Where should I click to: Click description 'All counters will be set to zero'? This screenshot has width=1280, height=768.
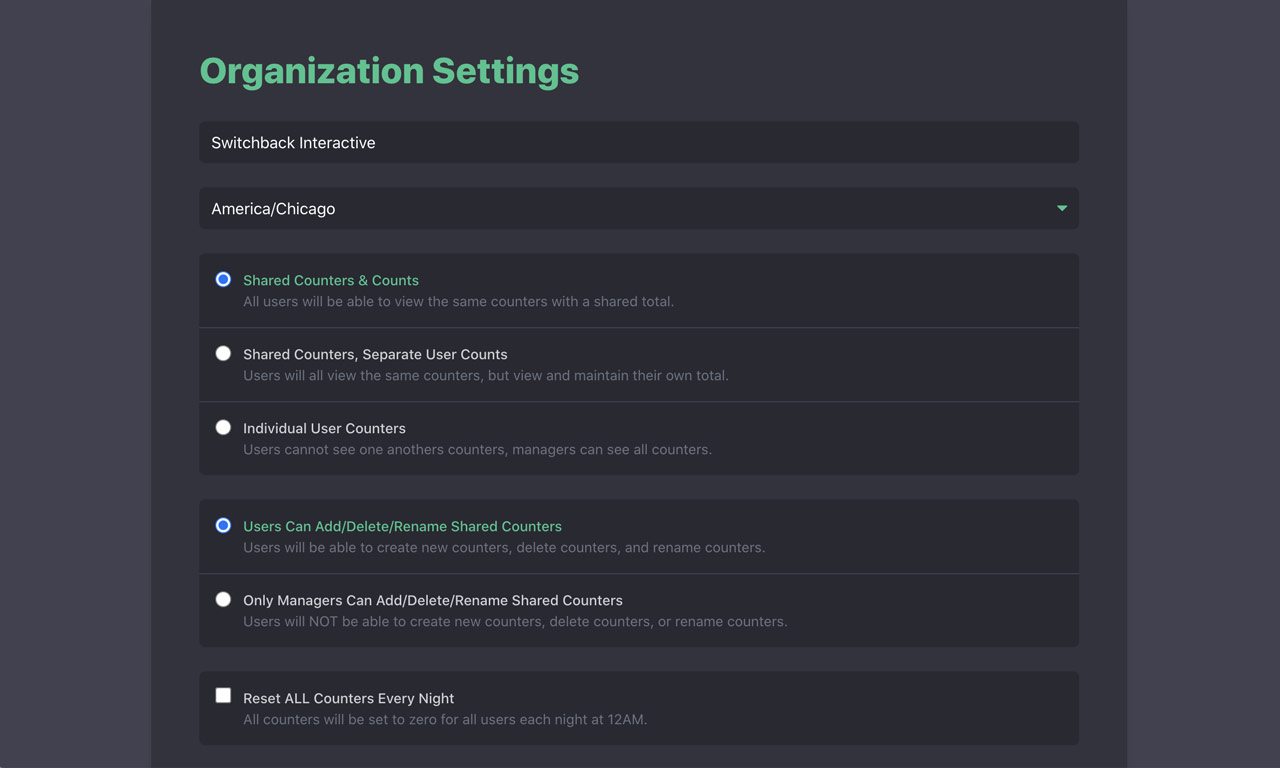(445, 720)
